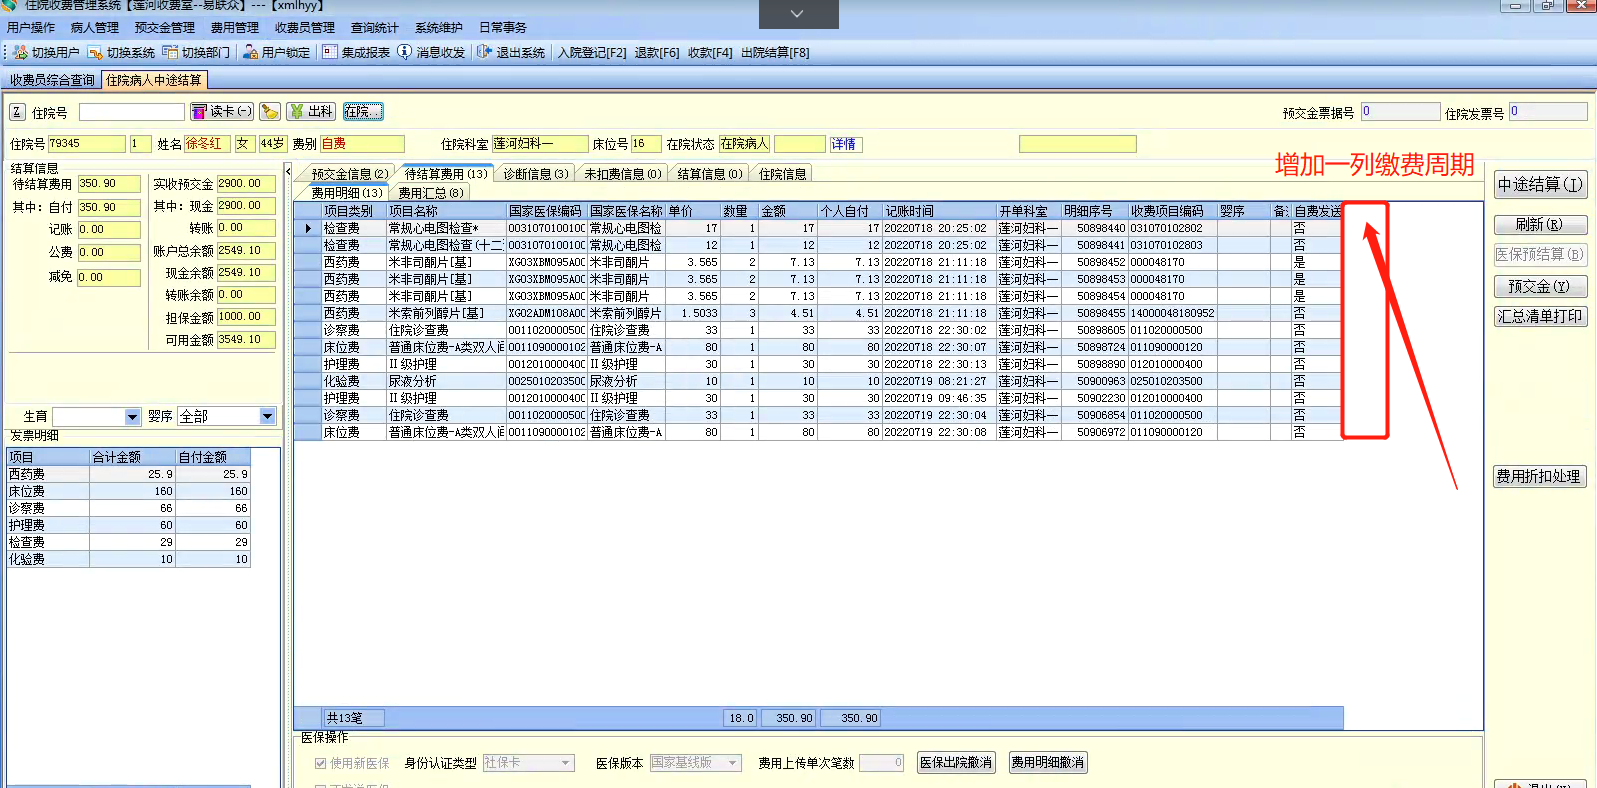Switch to 收费员综合查询 tab
Screen dimensions: 1597x788
point(52,80)
